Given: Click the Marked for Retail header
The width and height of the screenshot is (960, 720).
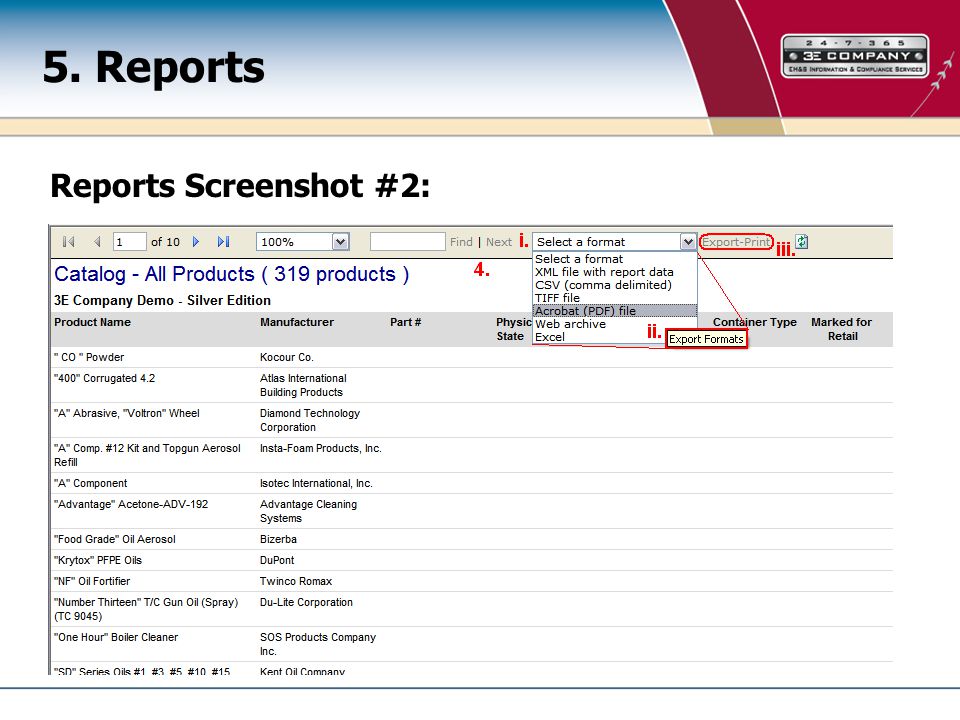Looking at the screenshot, I should (x=842, y=329).
